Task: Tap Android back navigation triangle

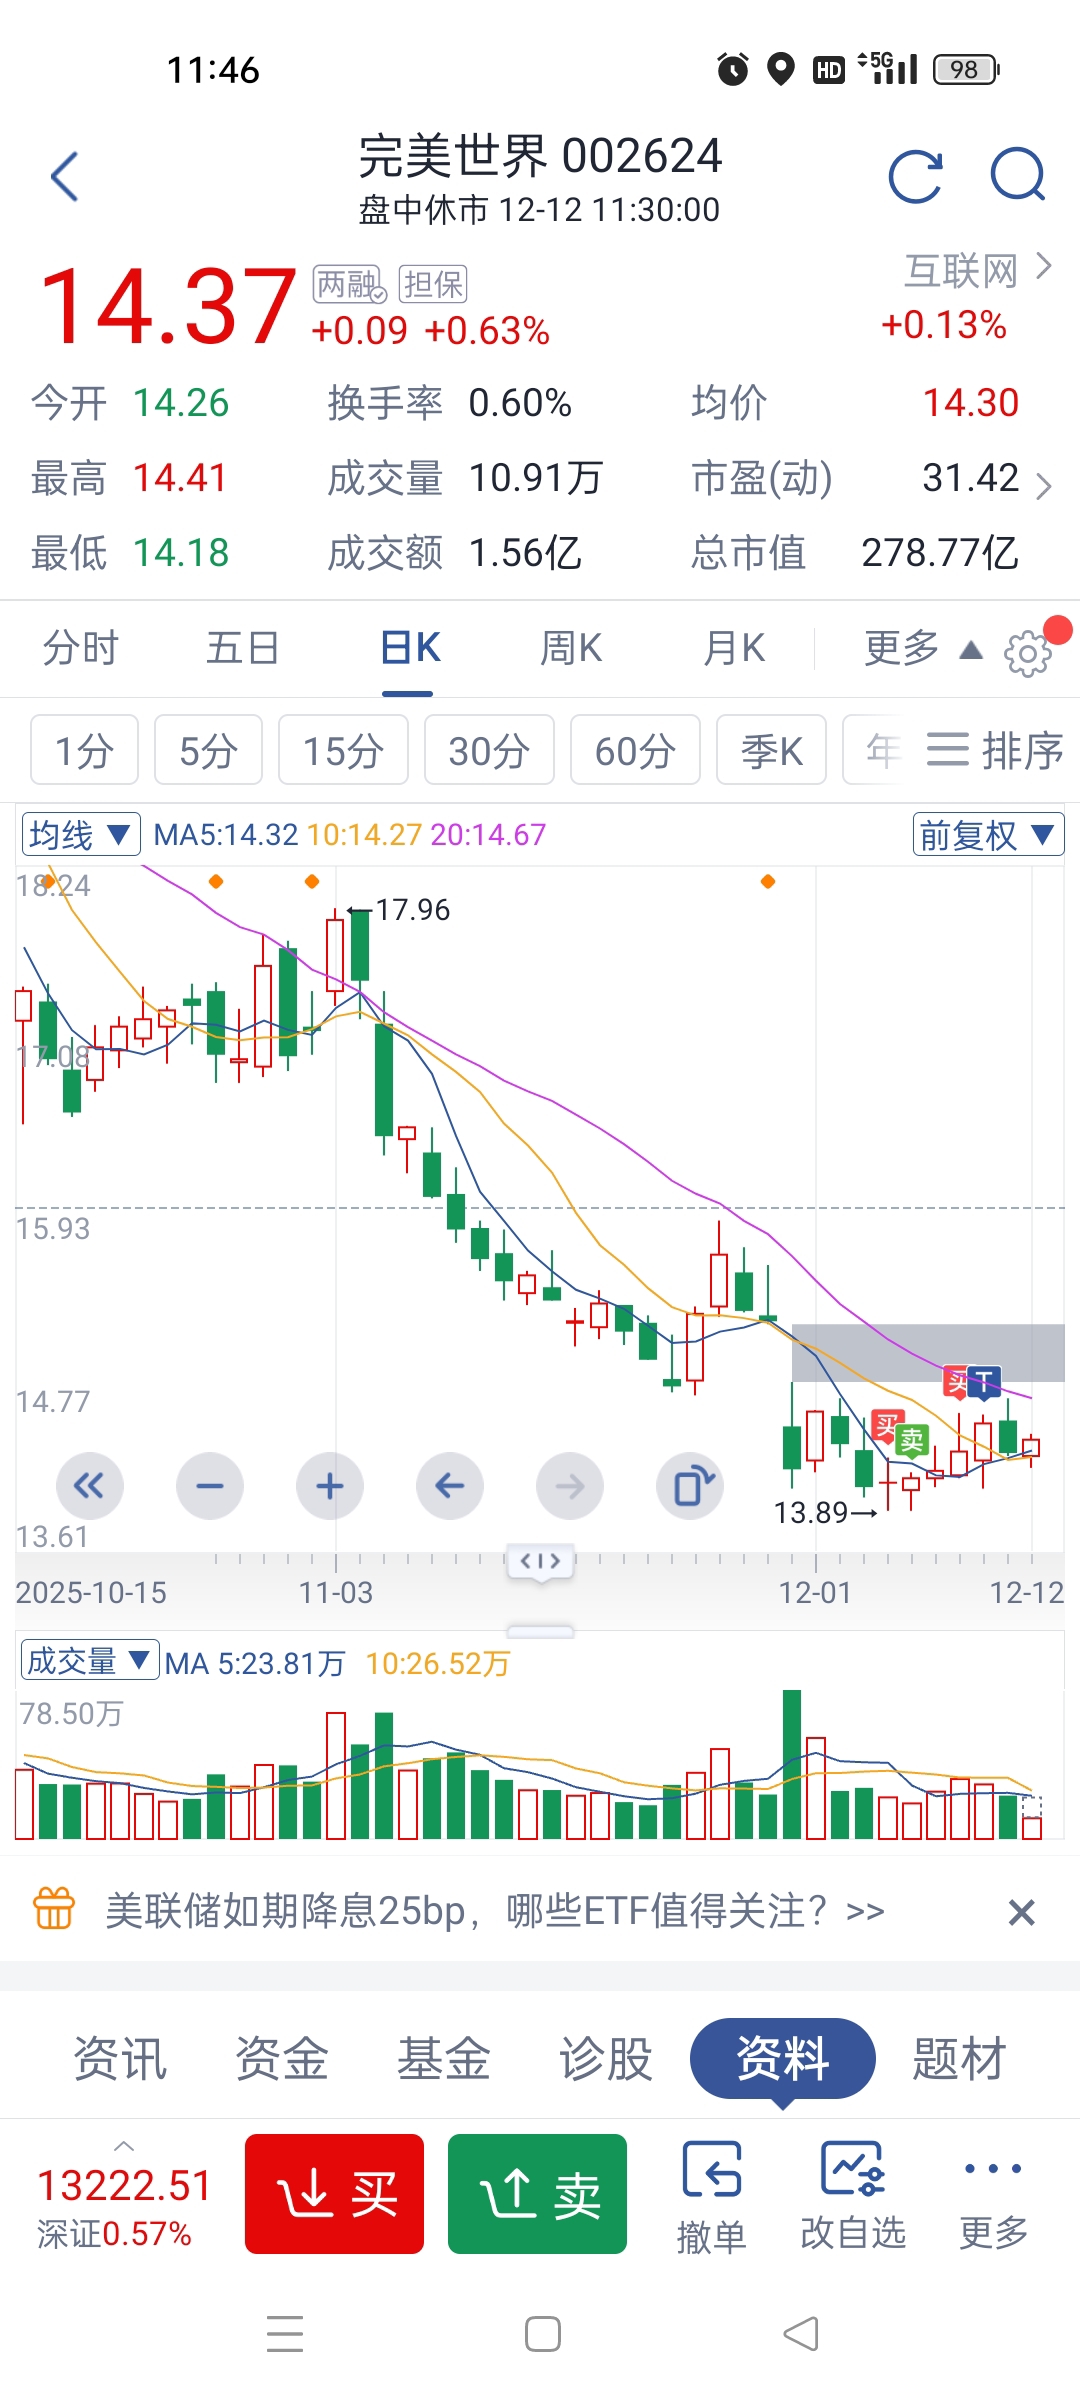Action: tap(800, 2334)
